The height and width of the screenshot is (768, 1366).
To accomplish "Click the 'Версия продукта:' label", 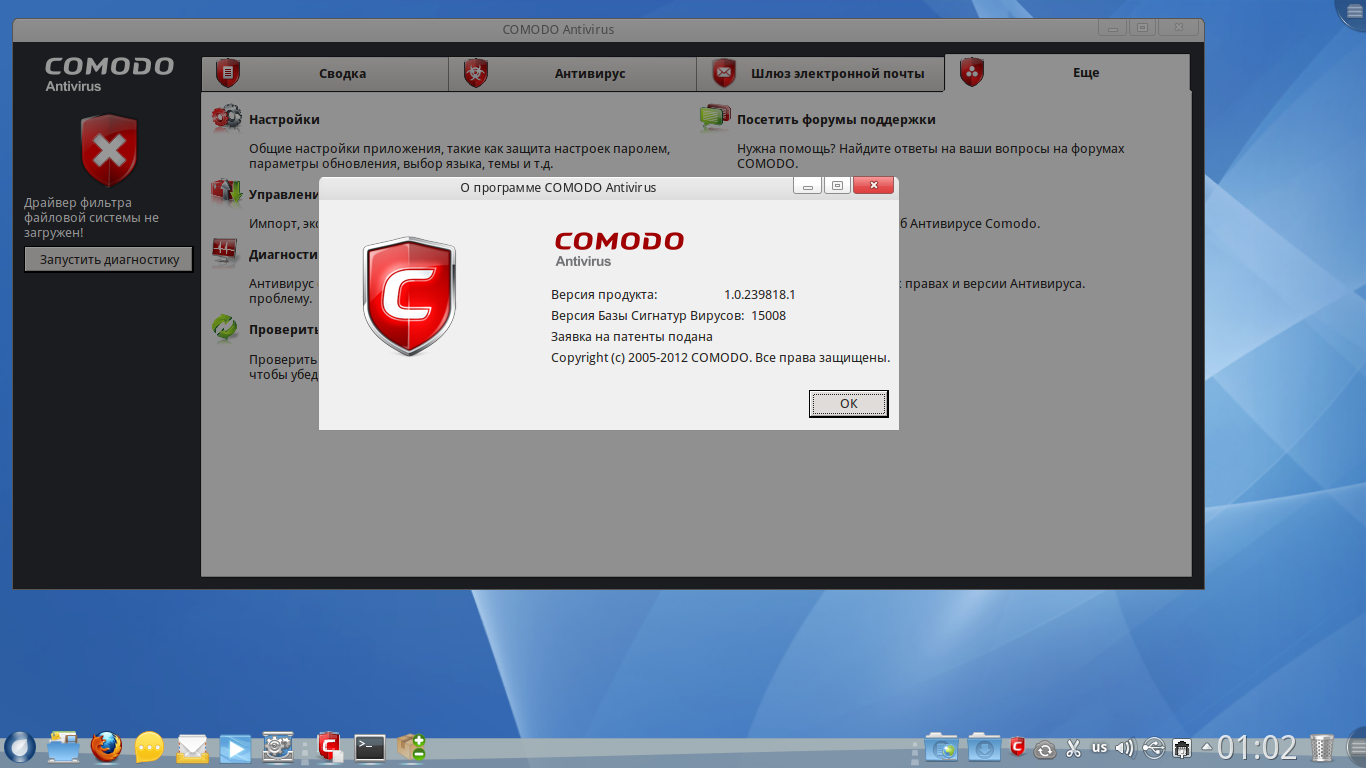I will (604, 294).
